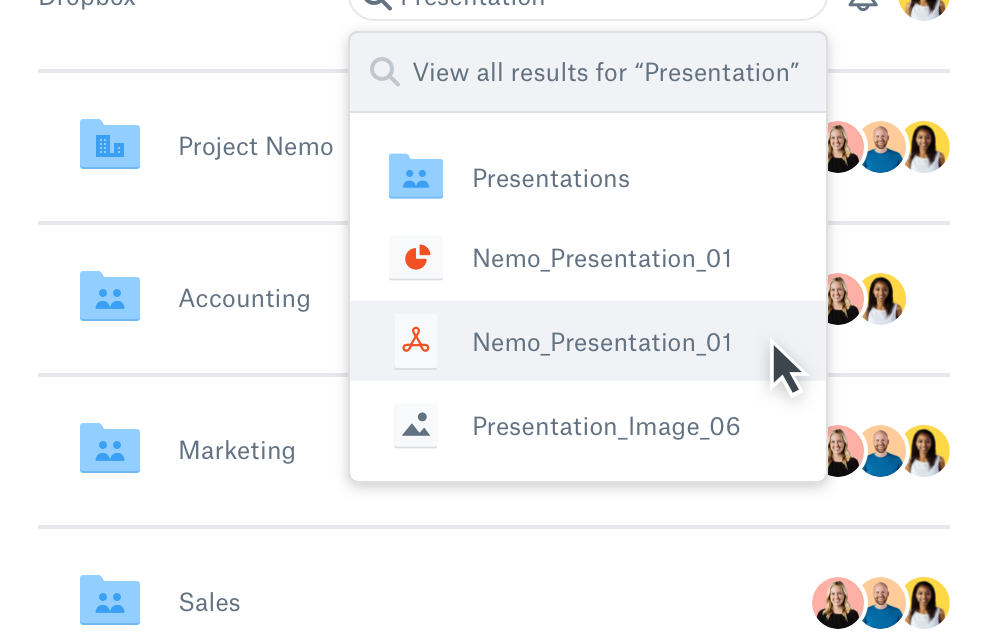View Marketing's bald man member avatar
This screenshot has width=990, height=641.
pos(882,450)
